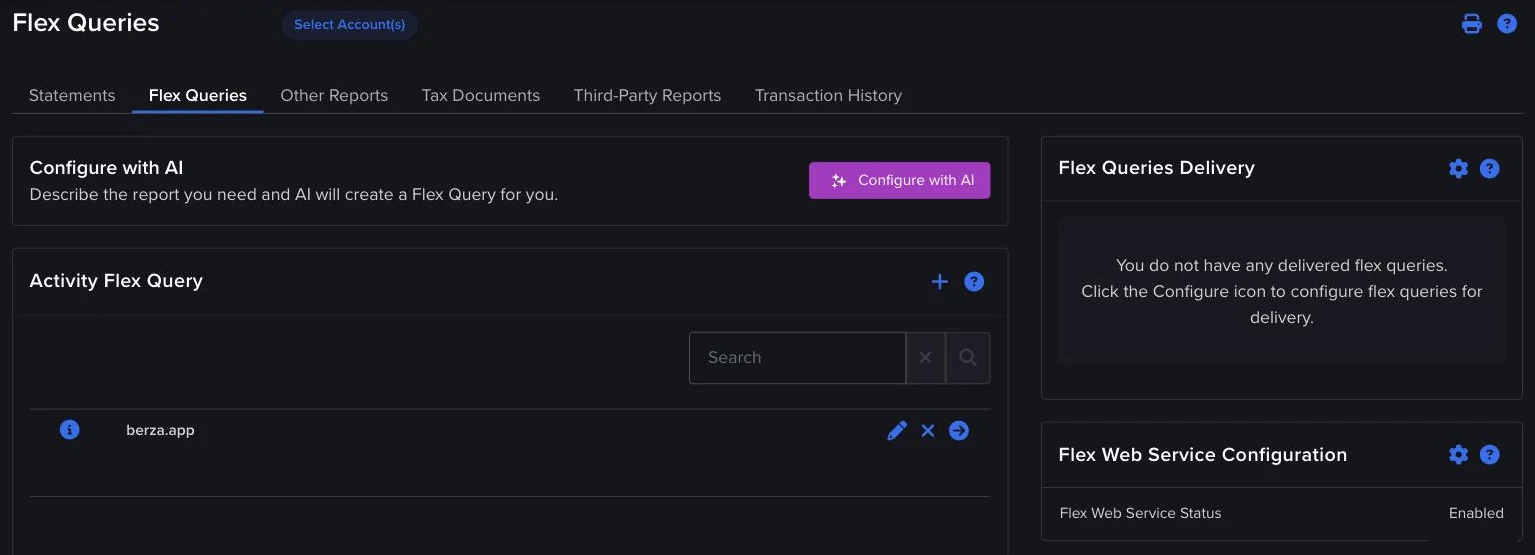Clear the search field with the X

click(925, 358)
